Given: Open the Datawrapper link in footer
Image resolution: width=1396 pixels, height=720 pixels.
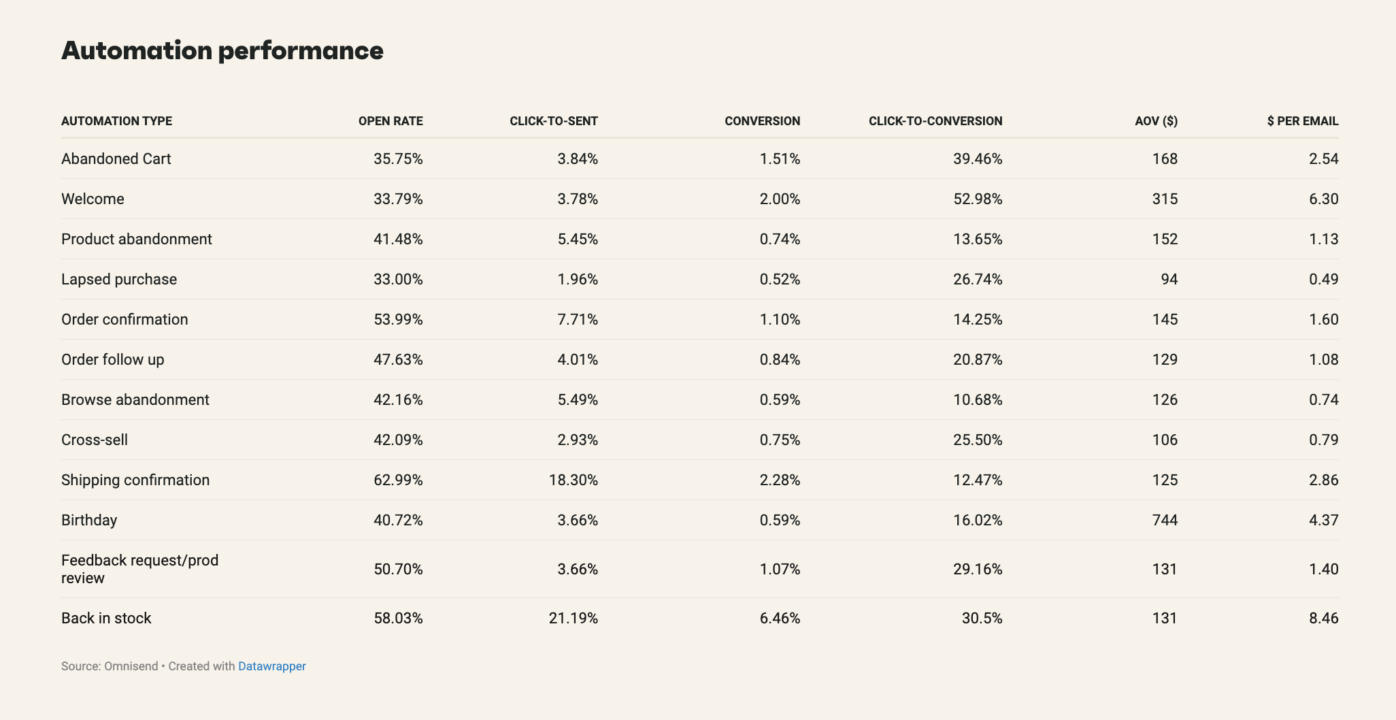Looking at the screenshot, I should [272, 666].
